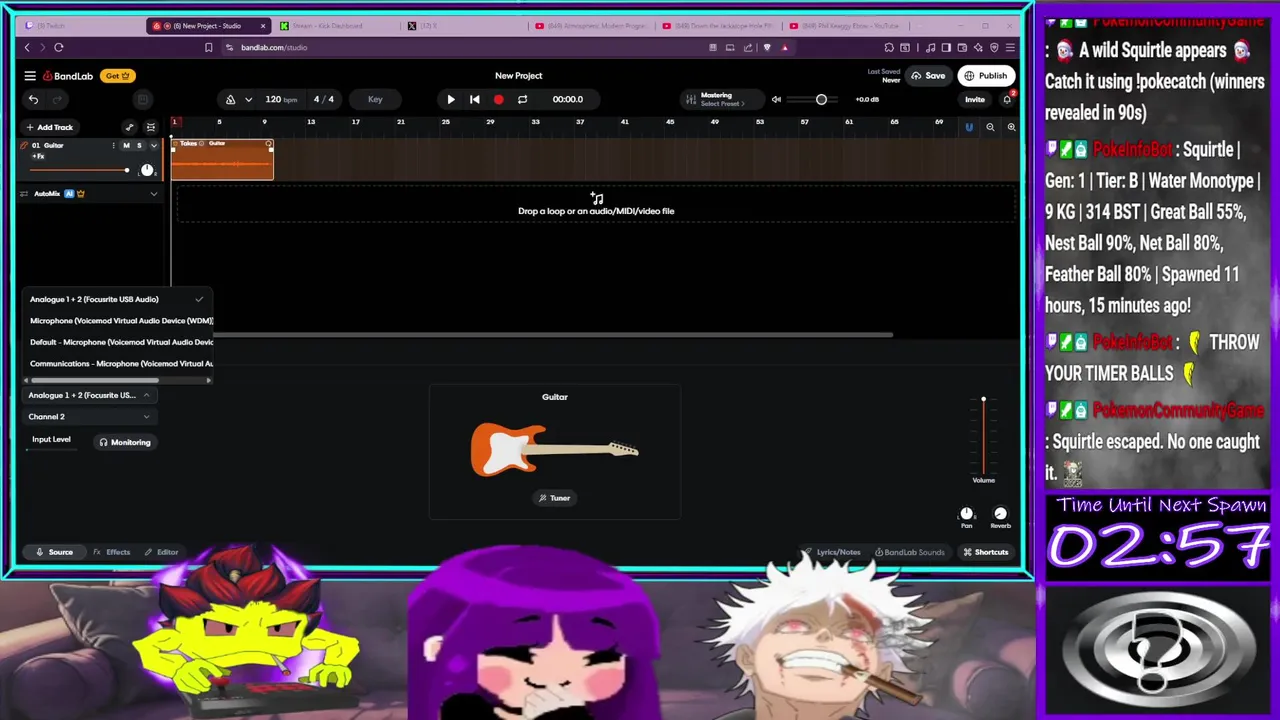Image resolution: width=1280 pixels, height=720 pixels.
Task: Undo the last action
Action: pos(33,99)
